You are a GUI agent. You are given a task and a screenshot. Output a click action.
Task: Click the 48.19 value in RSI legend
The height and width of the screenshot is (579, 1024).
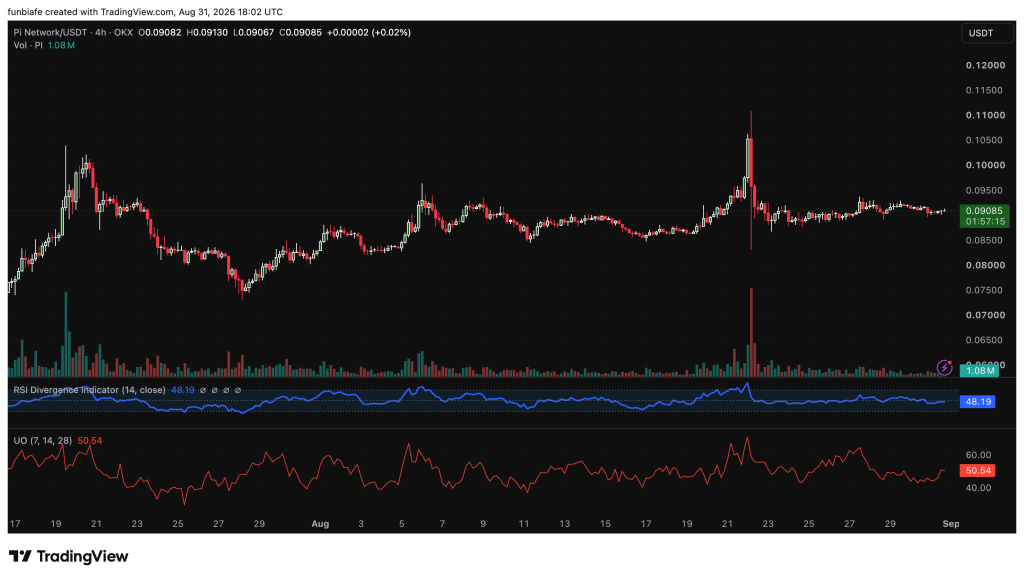point(183,390)
